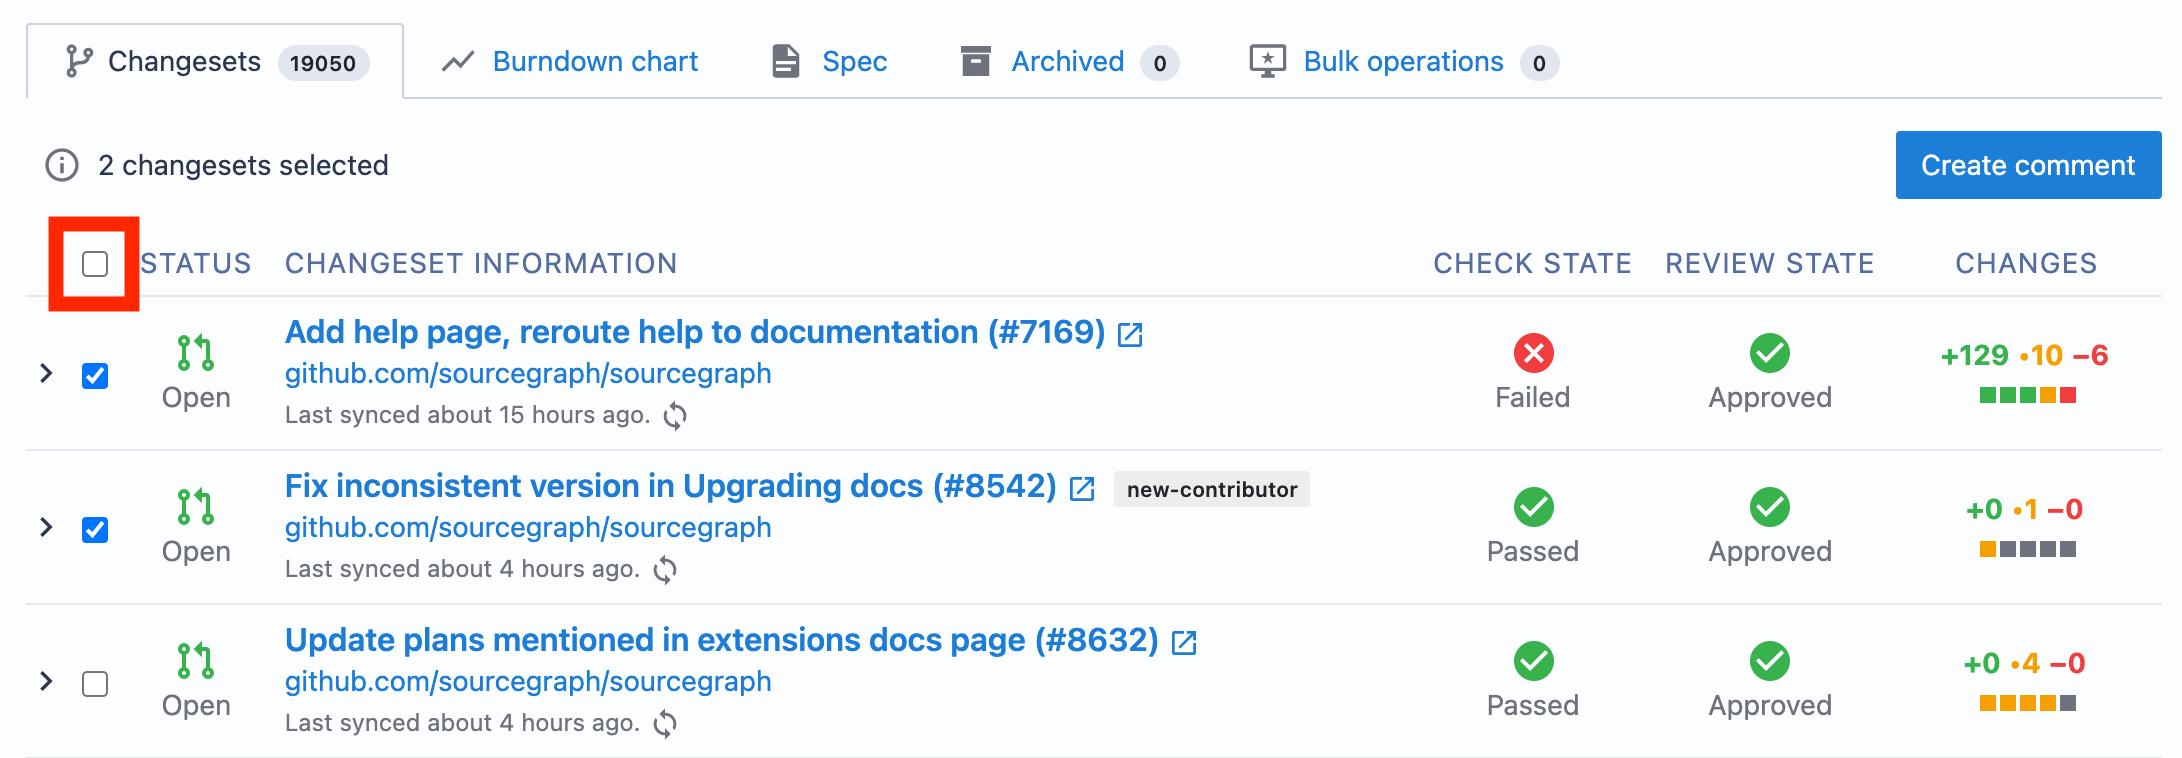Open 'Fix inconsistent version in Upgrading docs' link
The height and width of the screenshot is (758, 2182).
pos(670,486)
